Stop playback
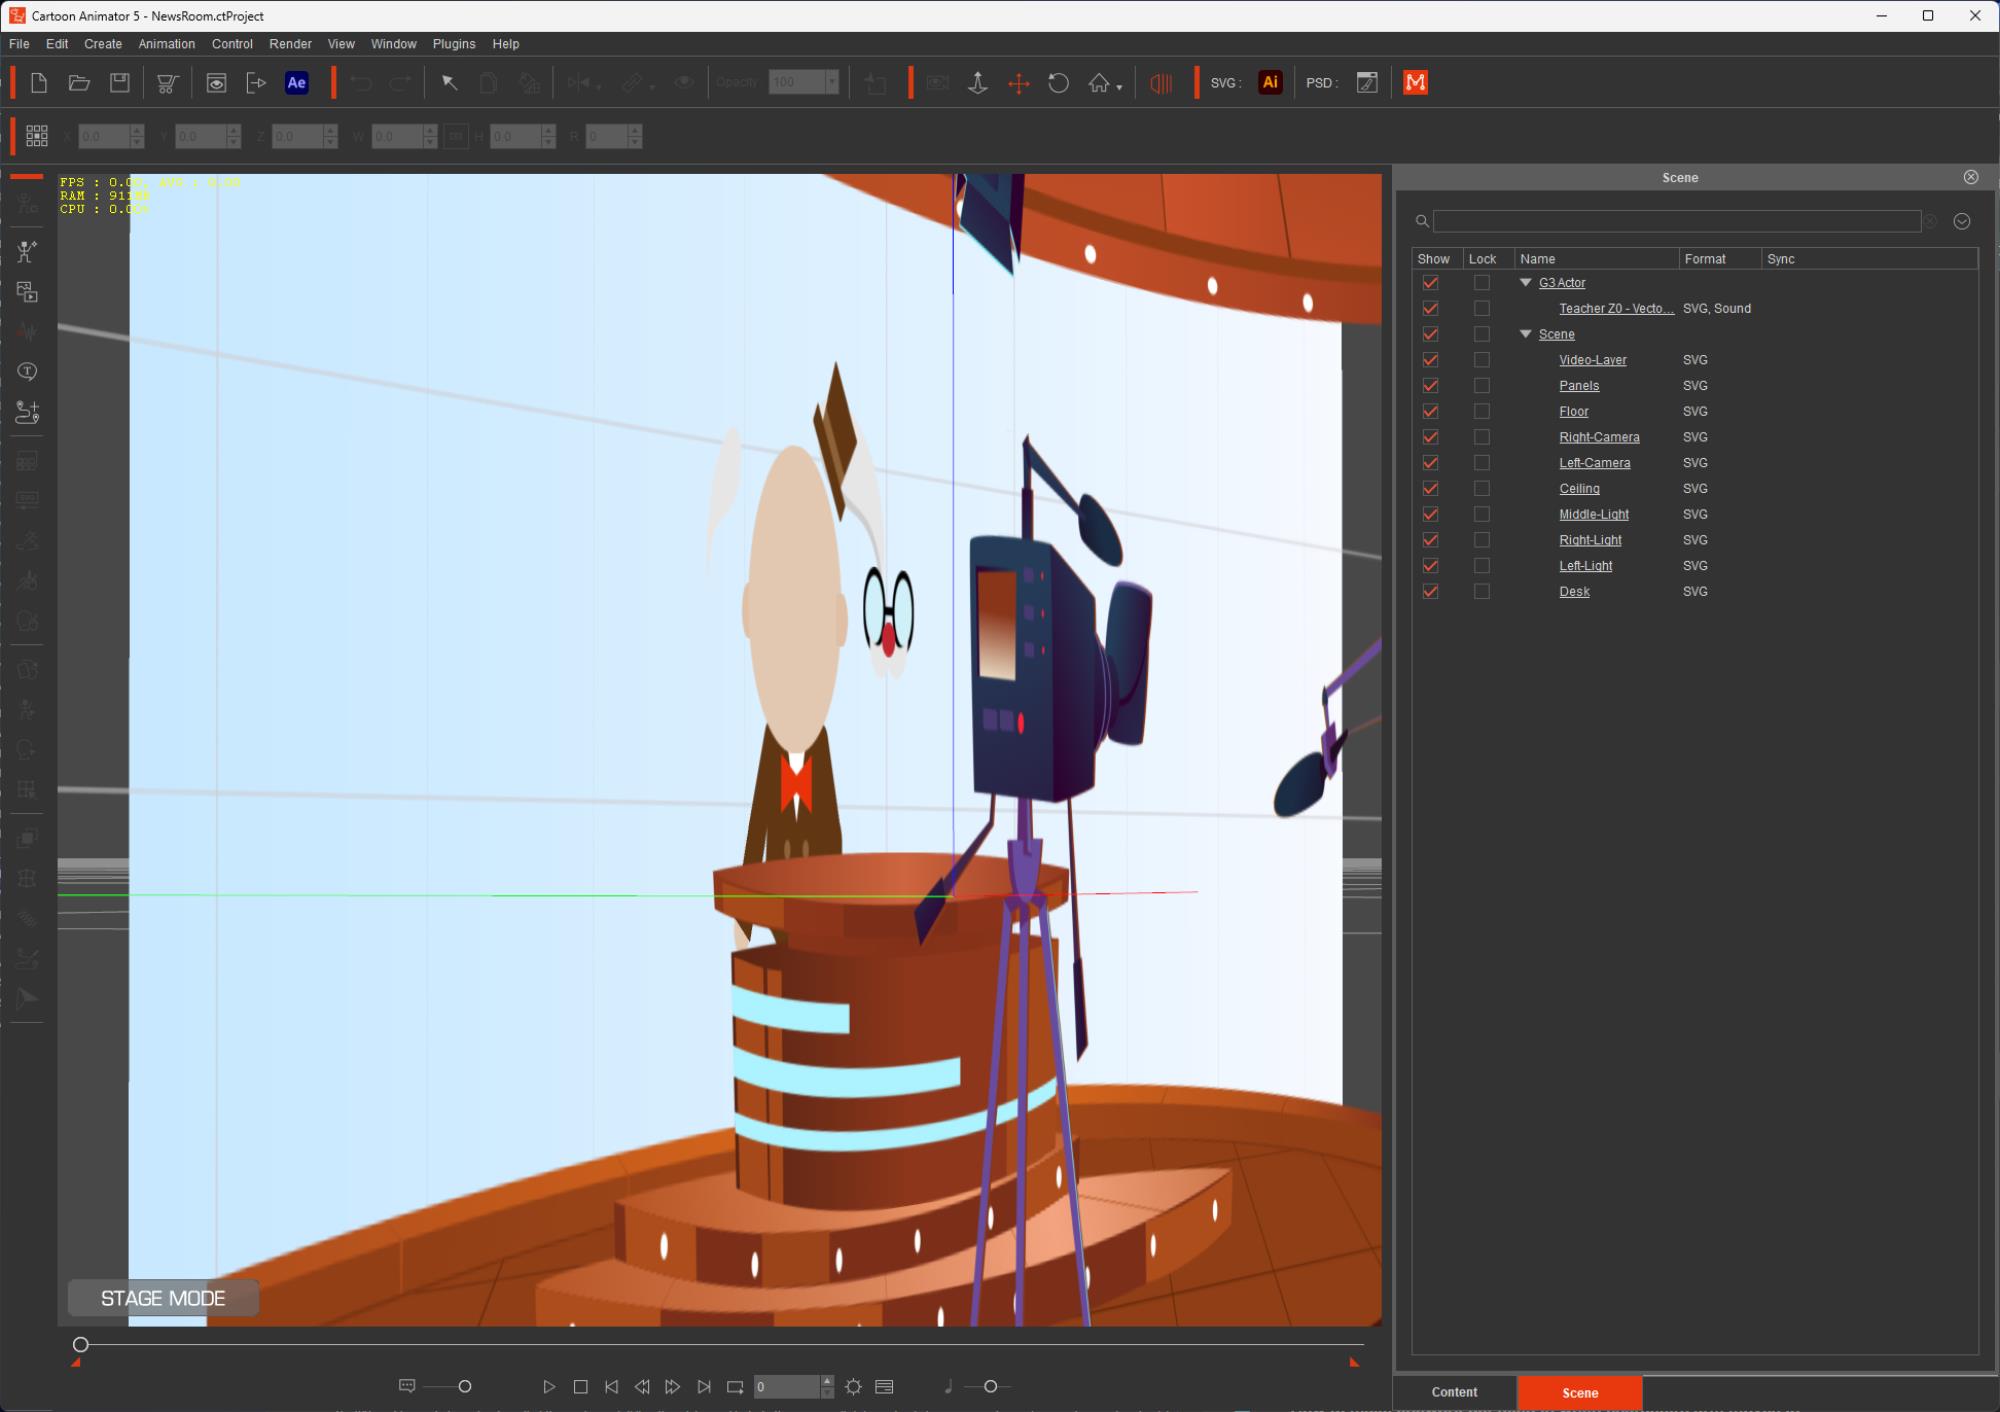This screenshot has width=2000, height=1412. (580, 1386)
